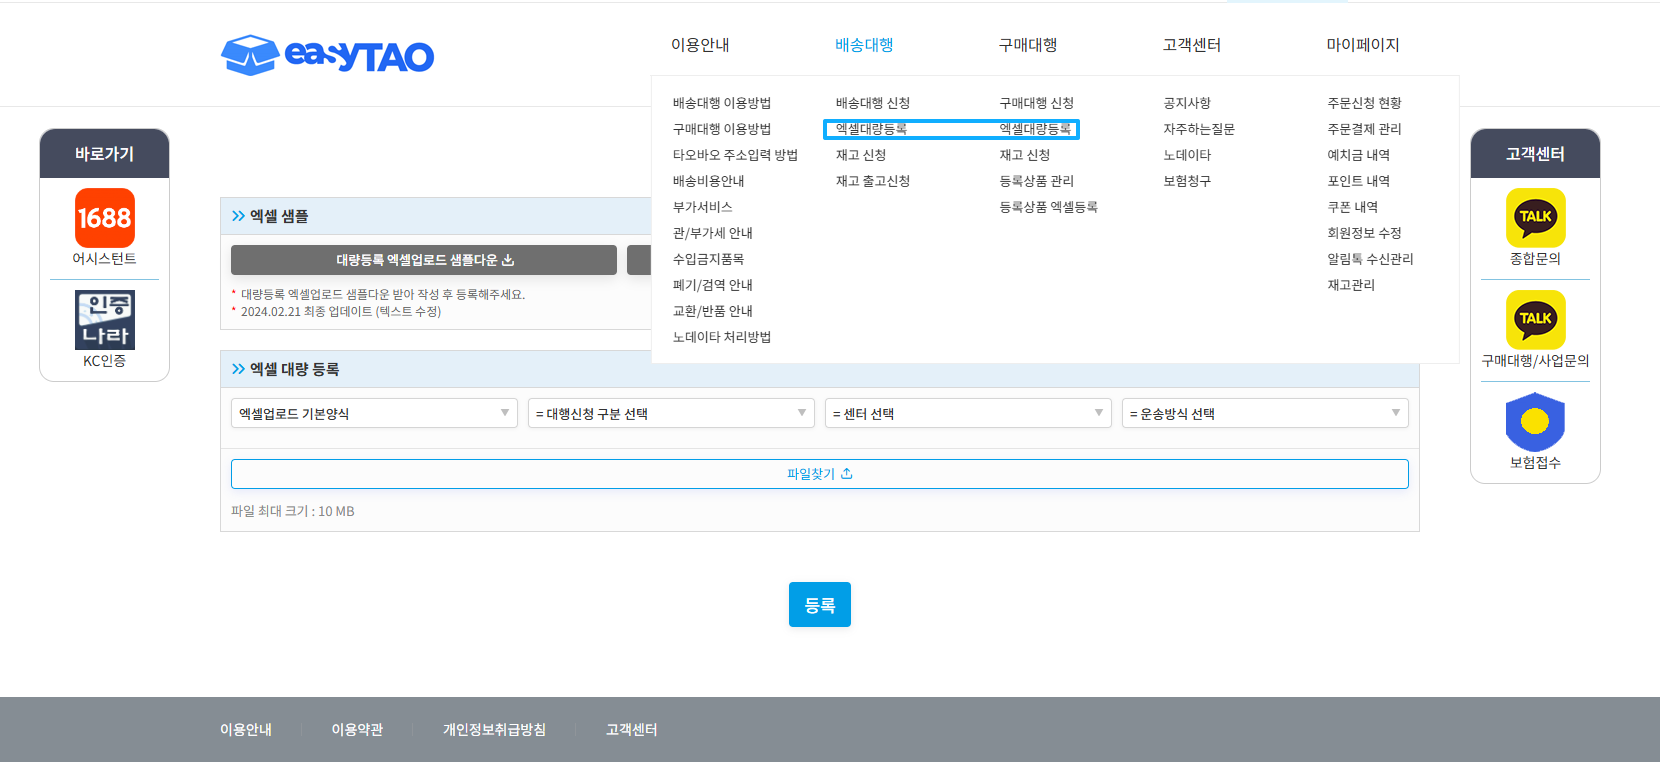Open the 고객센터 top menu
The width and height of the screenshot is (1660, 771).
point(1191,45)
